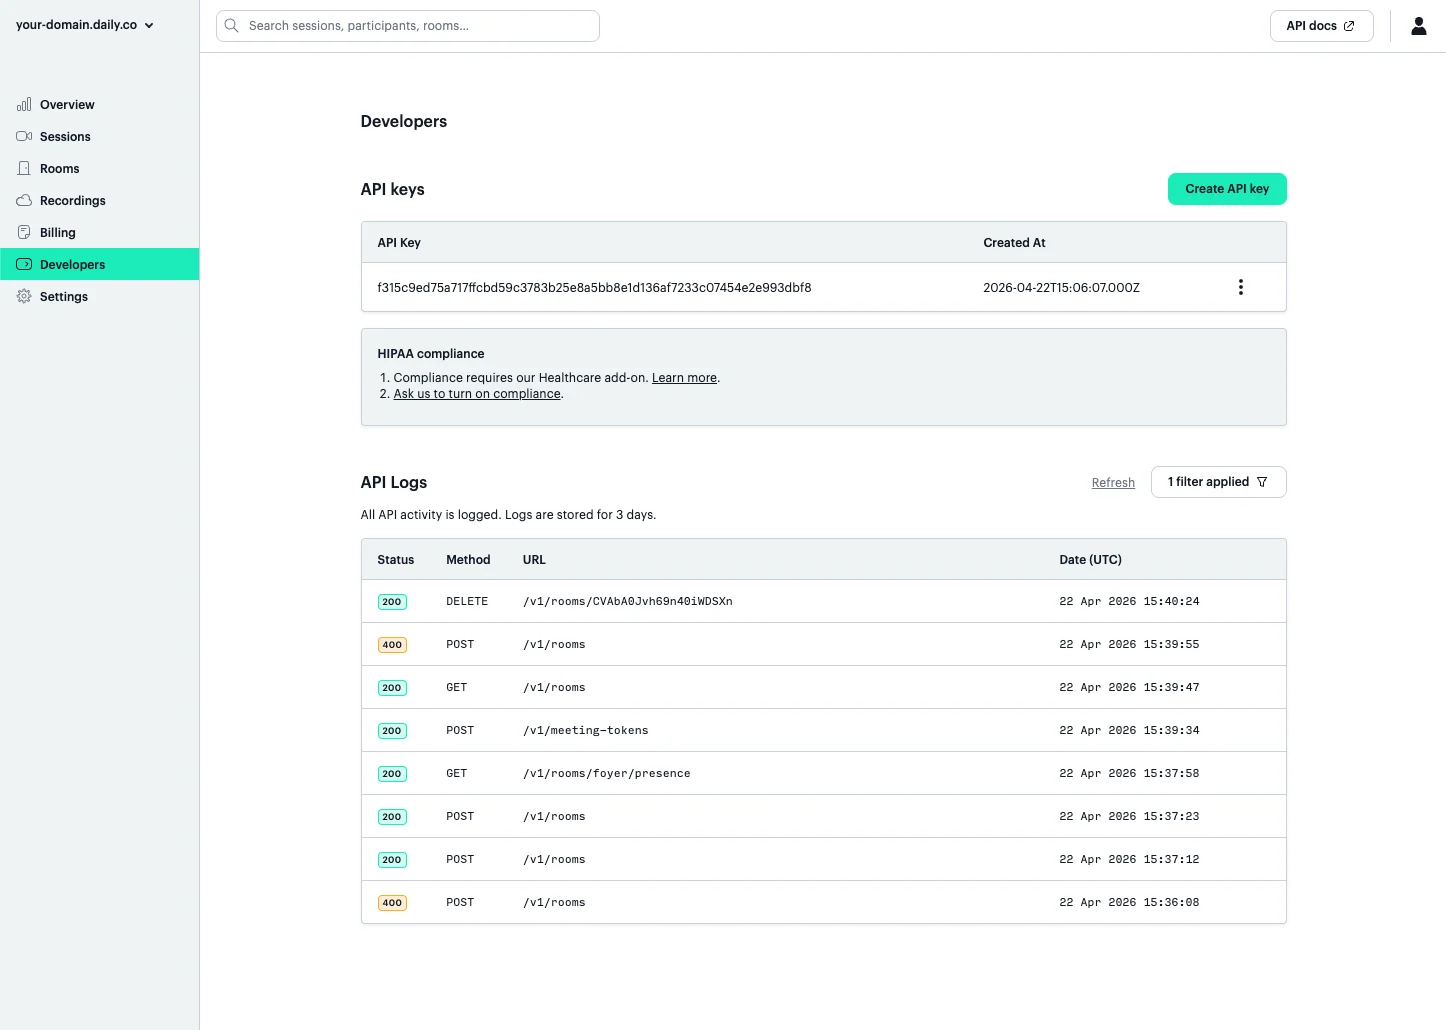The image size is (1446, 1030).
Task: Go to Overview in the sidebar
Action: coord(100,104)
